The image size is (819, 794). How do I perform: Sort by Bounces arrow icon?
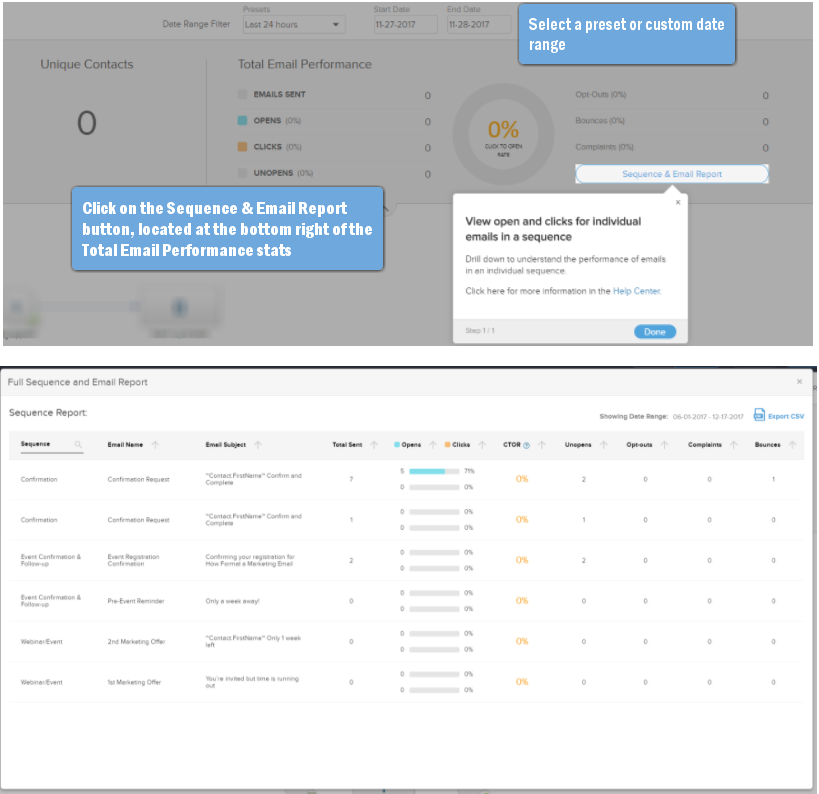(792, 445)
